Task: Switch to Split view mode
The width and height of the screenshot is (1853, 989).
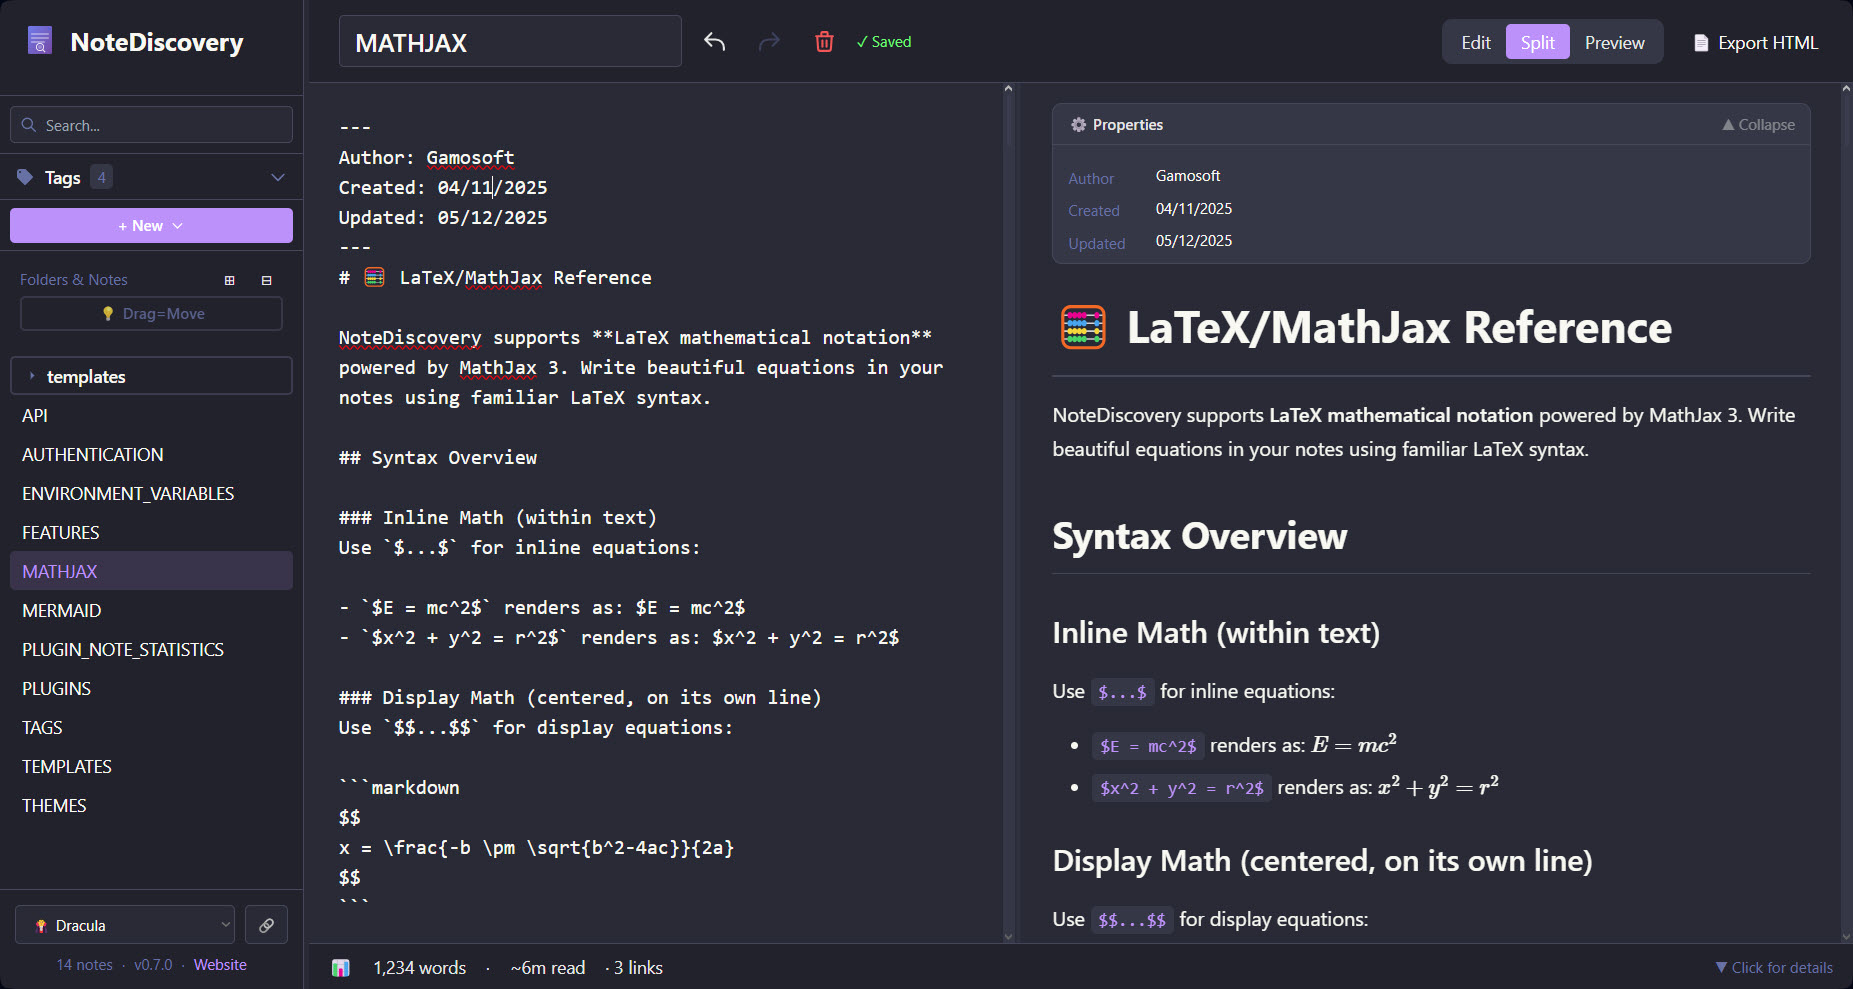Action: click(1537, 43)
